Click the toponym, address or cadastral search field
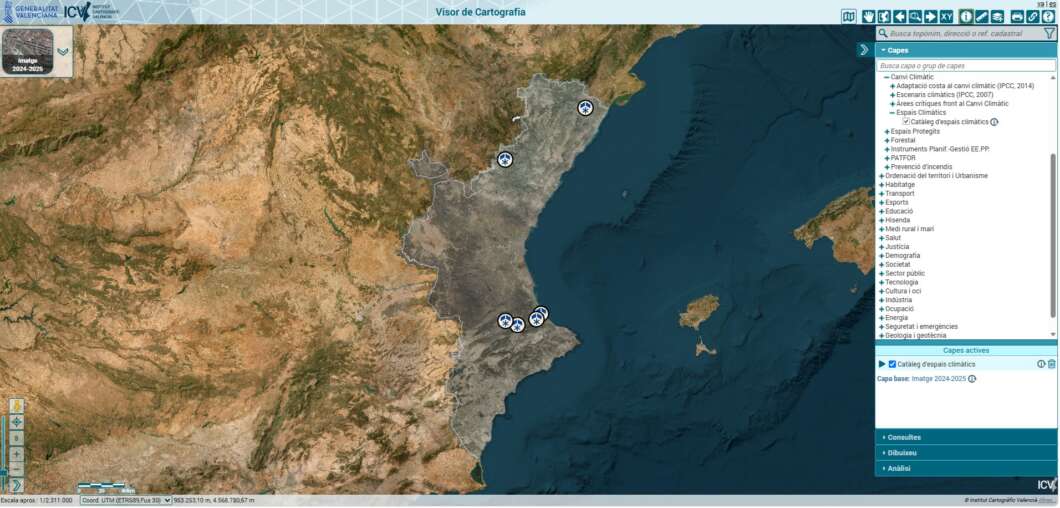The image size is (1060, 508). click(965, 33)
